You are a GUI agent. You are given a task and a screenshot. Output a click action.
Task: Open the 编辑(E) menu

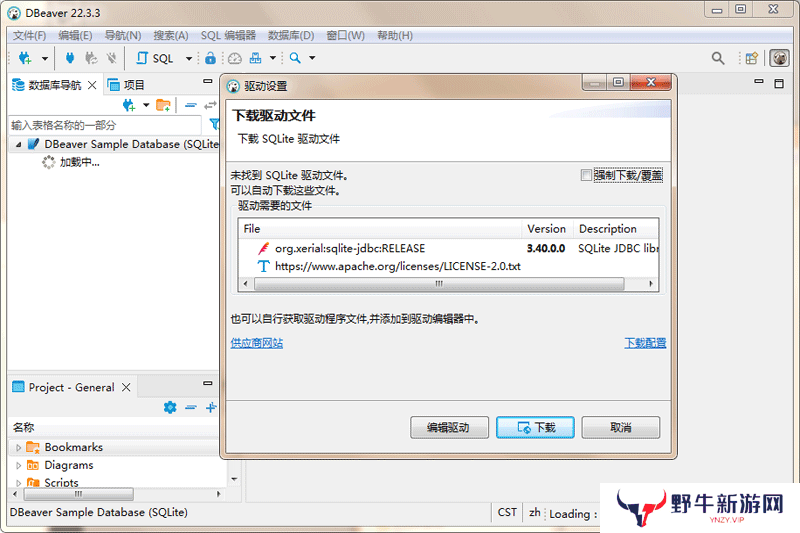[x=75, y=36]
